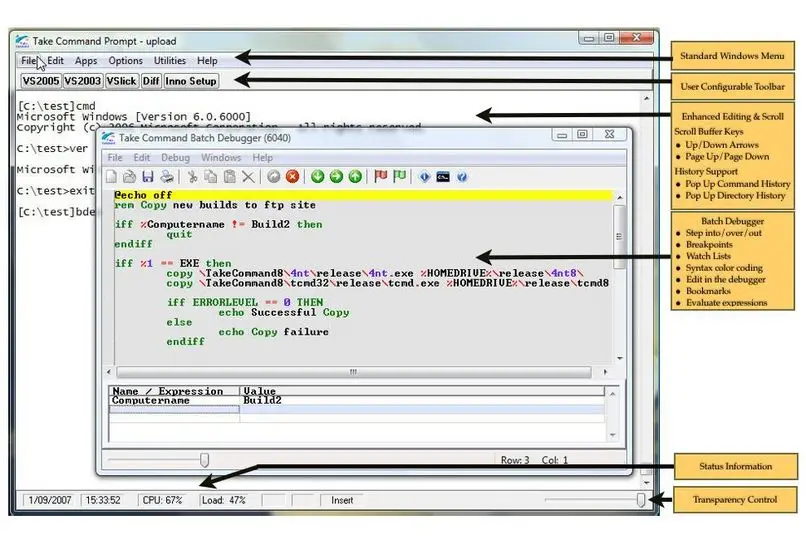The height and width of the screenshot is (540, 806).
Task: Click the green Step Out up-arrow icon
Action: 355,177
